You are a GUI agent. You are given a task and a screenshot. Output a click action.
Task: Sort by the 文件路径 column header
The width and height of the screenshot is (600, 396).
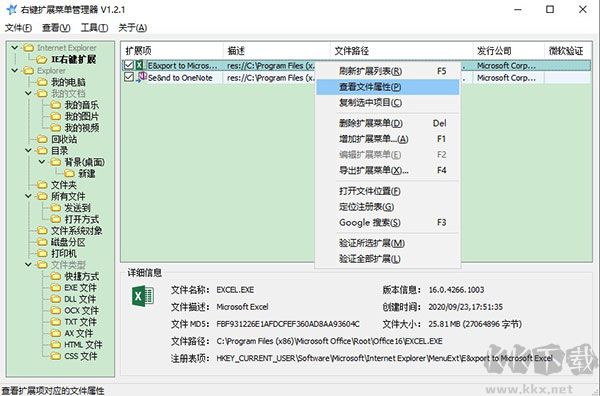coord(401,51)
